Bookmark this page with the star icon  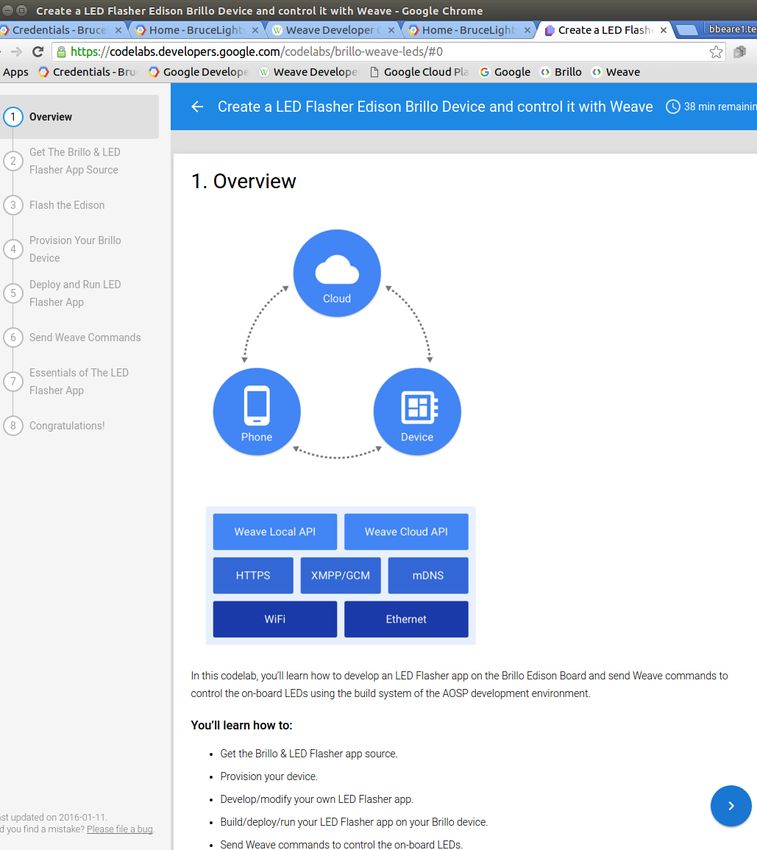716,52
